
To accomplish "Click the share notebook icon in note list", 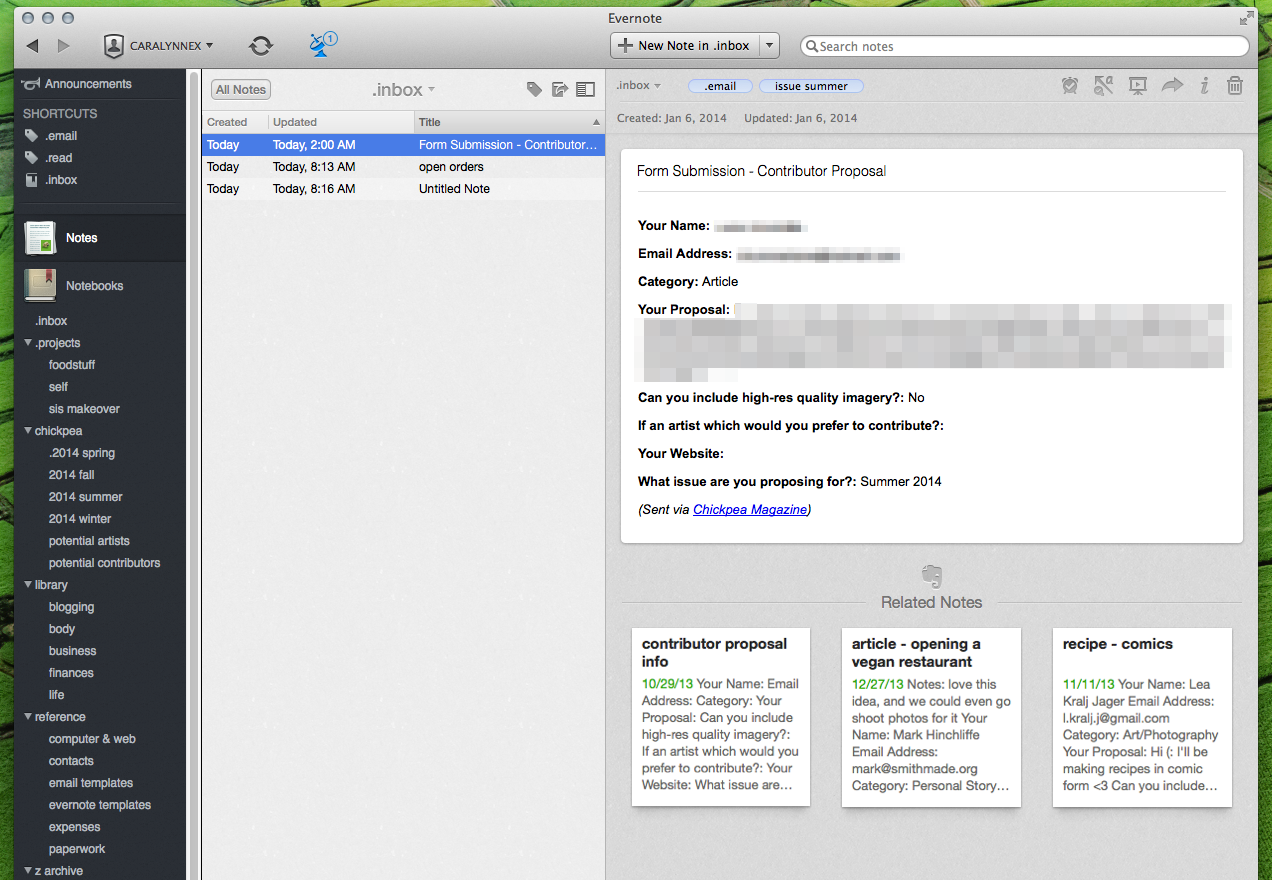I will 560,90.
